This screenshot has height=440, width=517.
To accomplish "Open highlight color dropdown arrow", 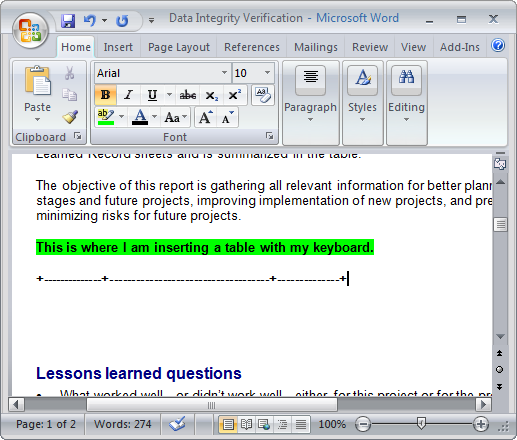I will (x=121, y=117).
